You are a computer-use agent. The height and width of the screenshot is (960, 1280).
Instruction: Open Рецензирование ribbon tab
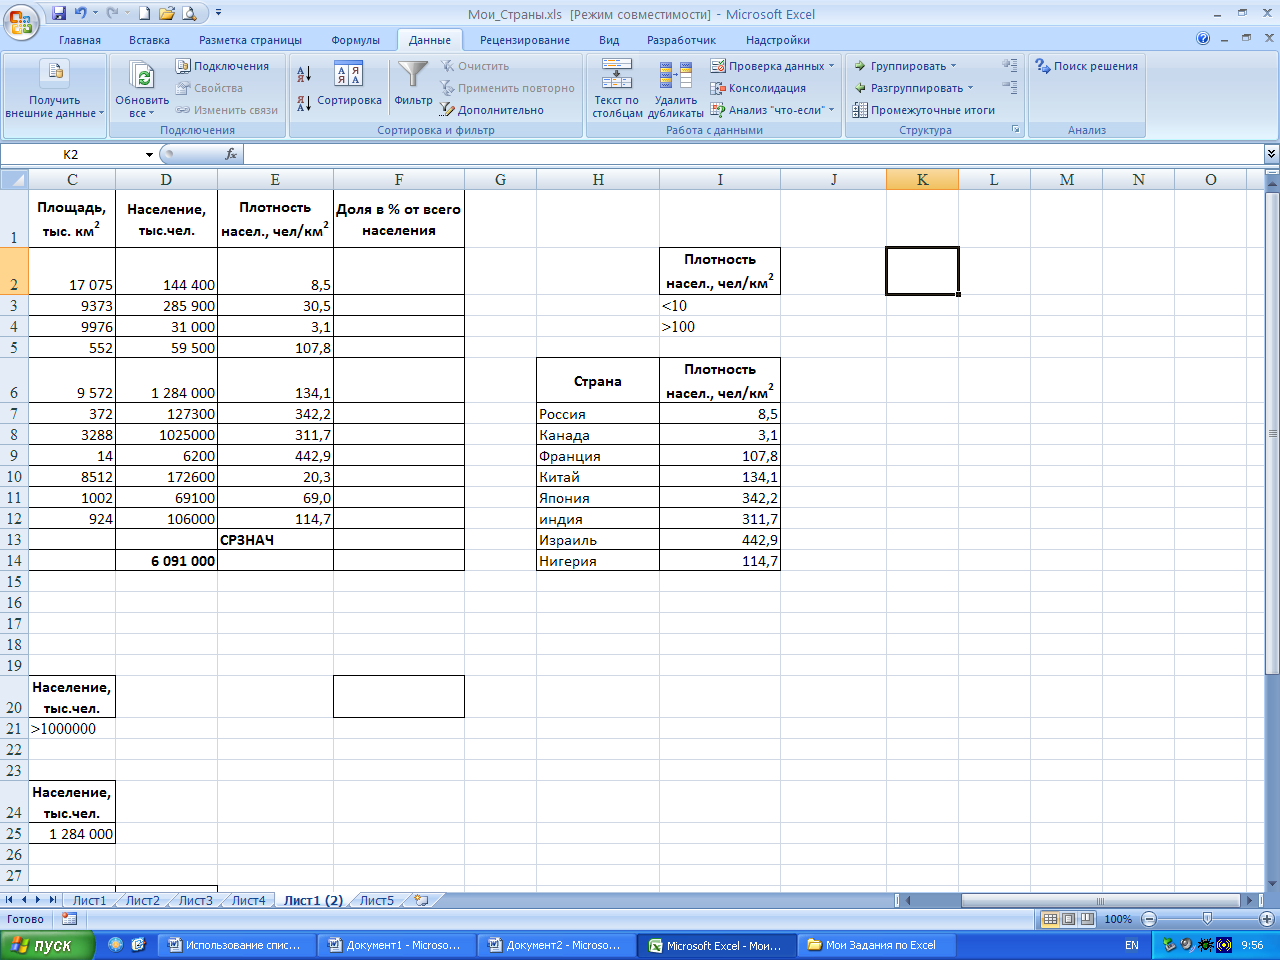pos(525,40)
